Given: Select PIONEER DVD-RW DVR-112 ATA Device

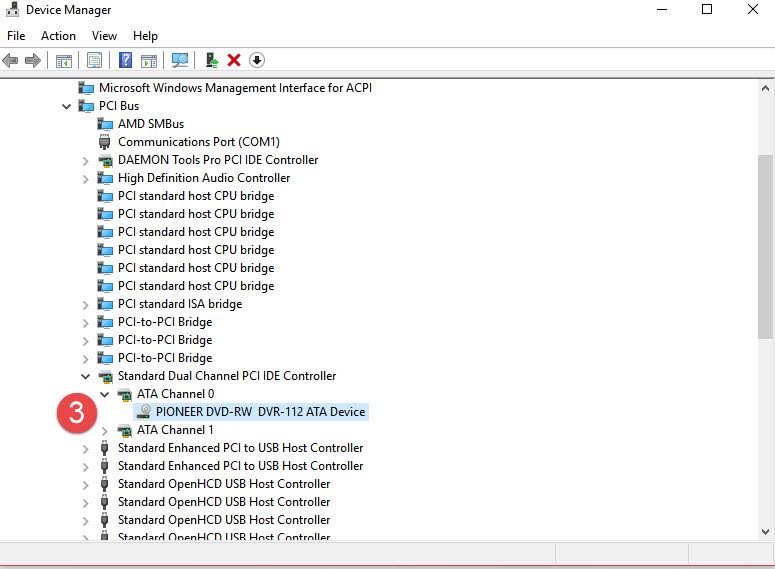Looking at the screenshot, I should (260, 412).
